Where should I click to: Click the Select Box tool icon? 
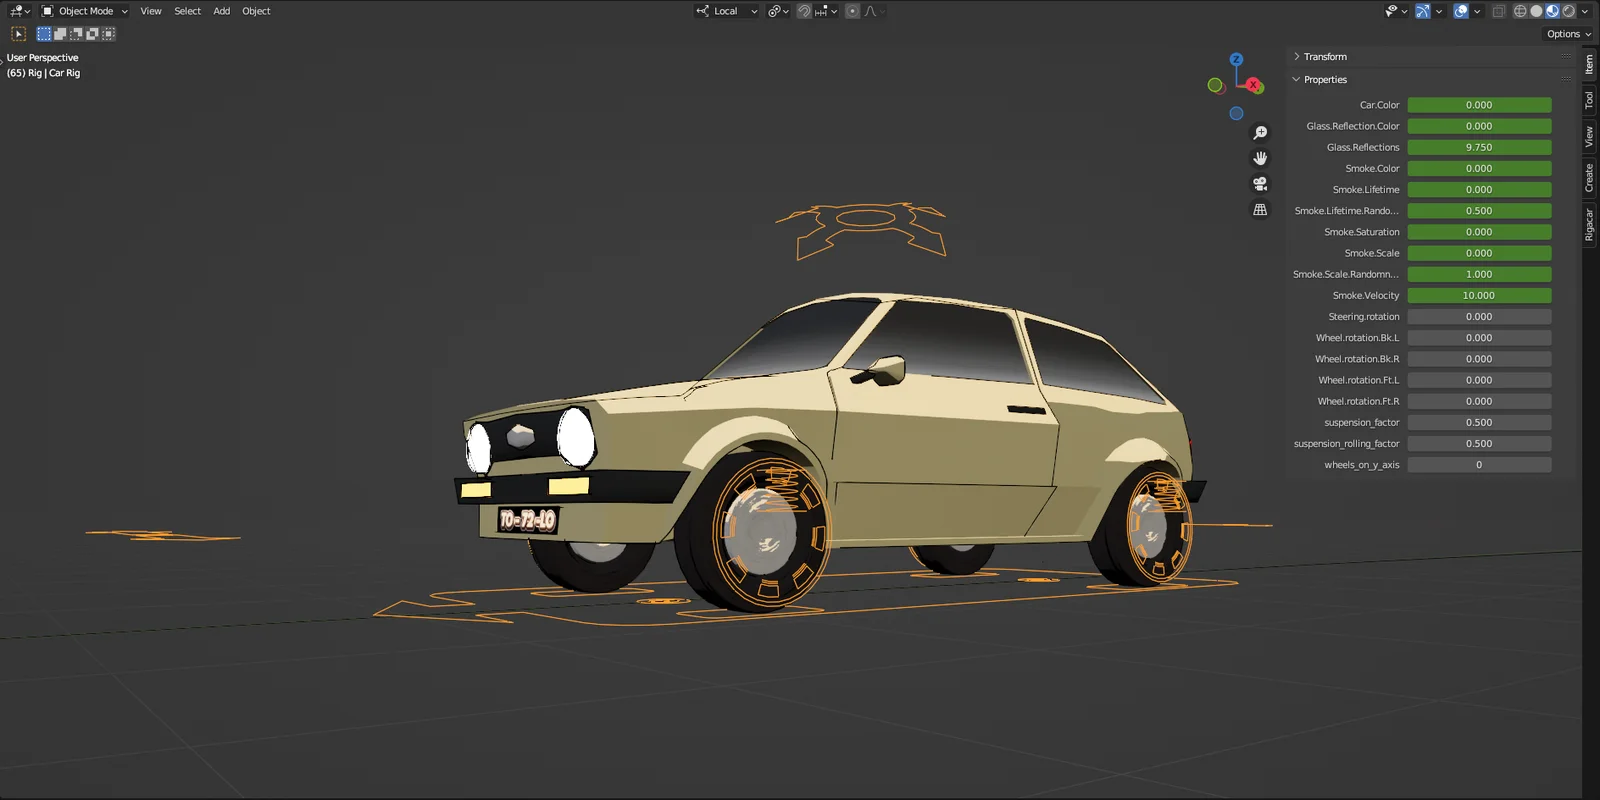18,34
